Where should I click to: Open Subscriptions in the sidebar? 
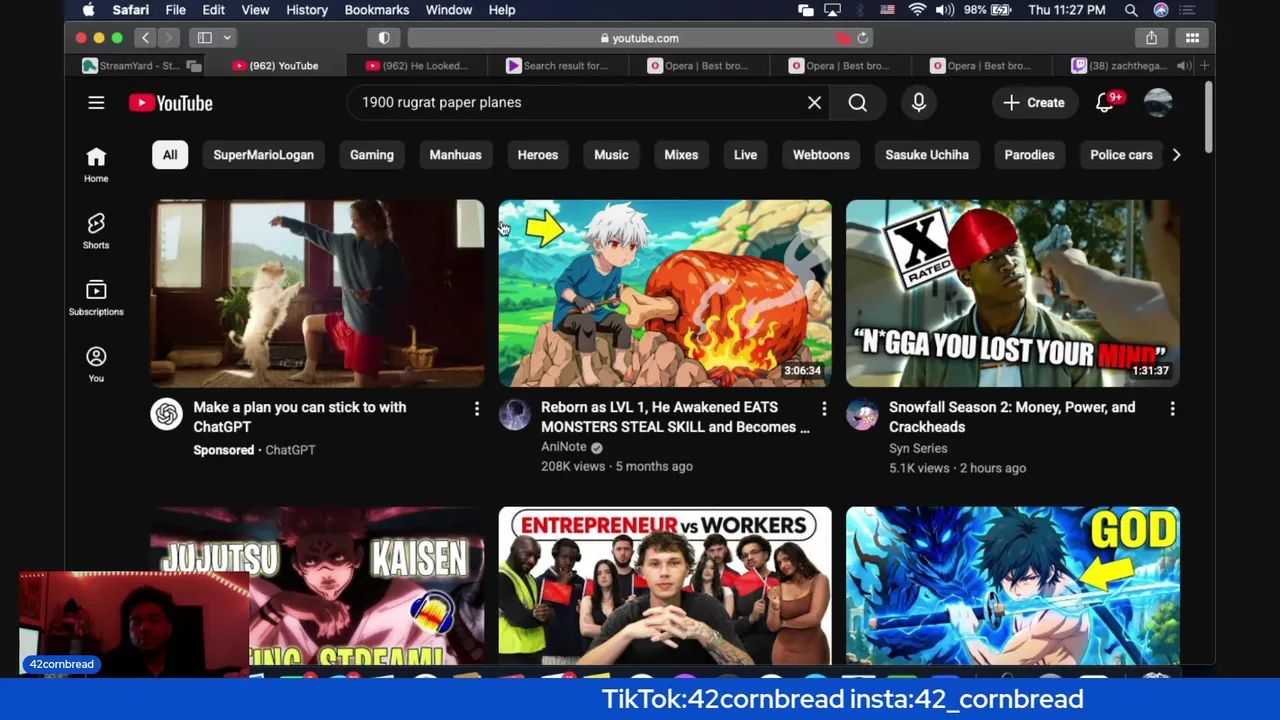pyautogui.click(x=96, y=298)
